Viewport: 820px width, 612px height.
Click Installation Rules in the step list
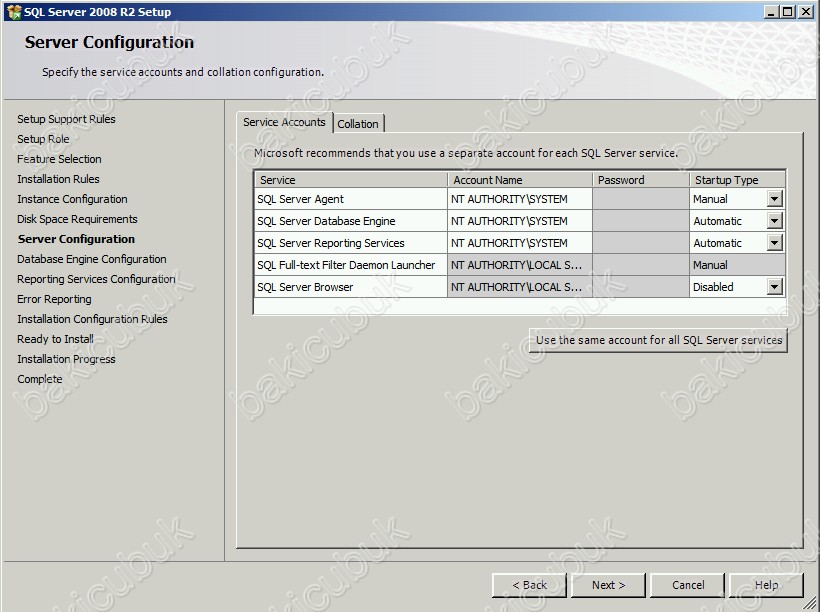click(x=58, y=179)
